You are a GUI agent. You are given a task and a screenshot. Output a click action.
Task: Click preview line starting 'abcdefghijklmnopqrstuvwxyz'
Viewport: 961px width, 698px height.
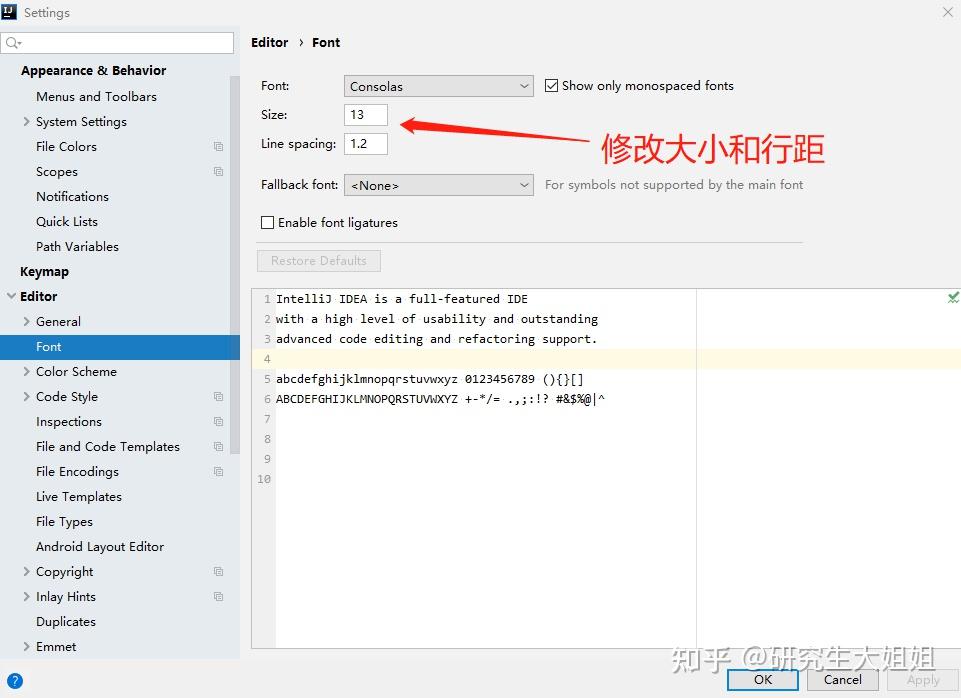430,379
